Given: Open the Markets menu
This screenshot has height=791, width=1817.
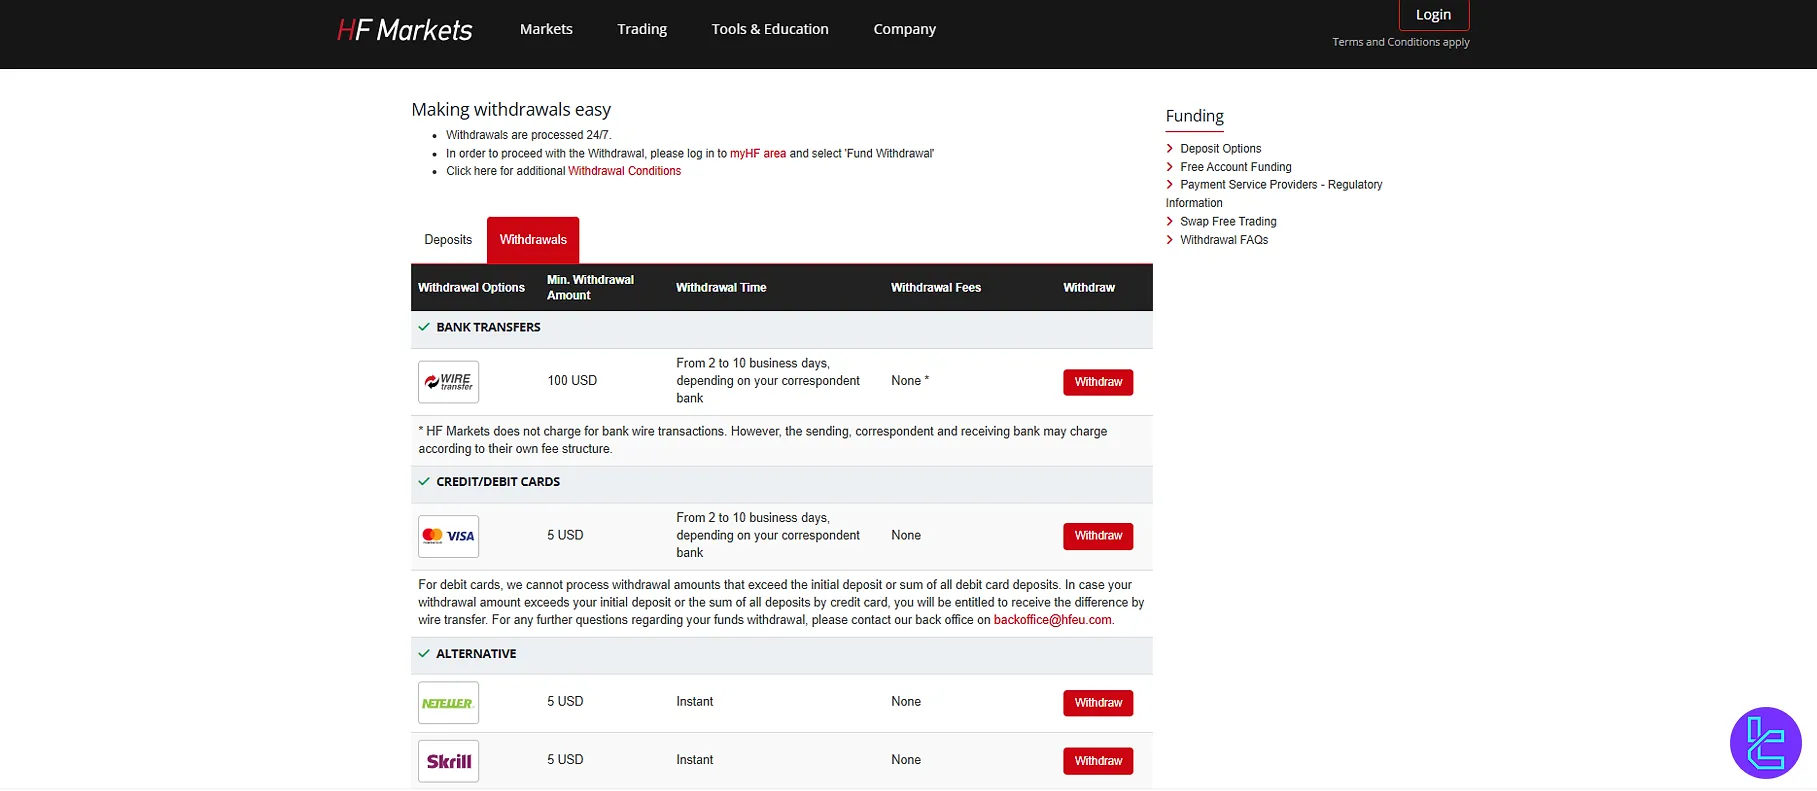Looking at the screenshot, I should (546, 29).
